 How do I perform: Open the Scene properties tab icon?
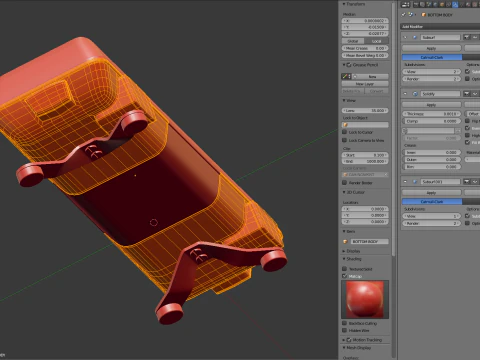(429, 5)
